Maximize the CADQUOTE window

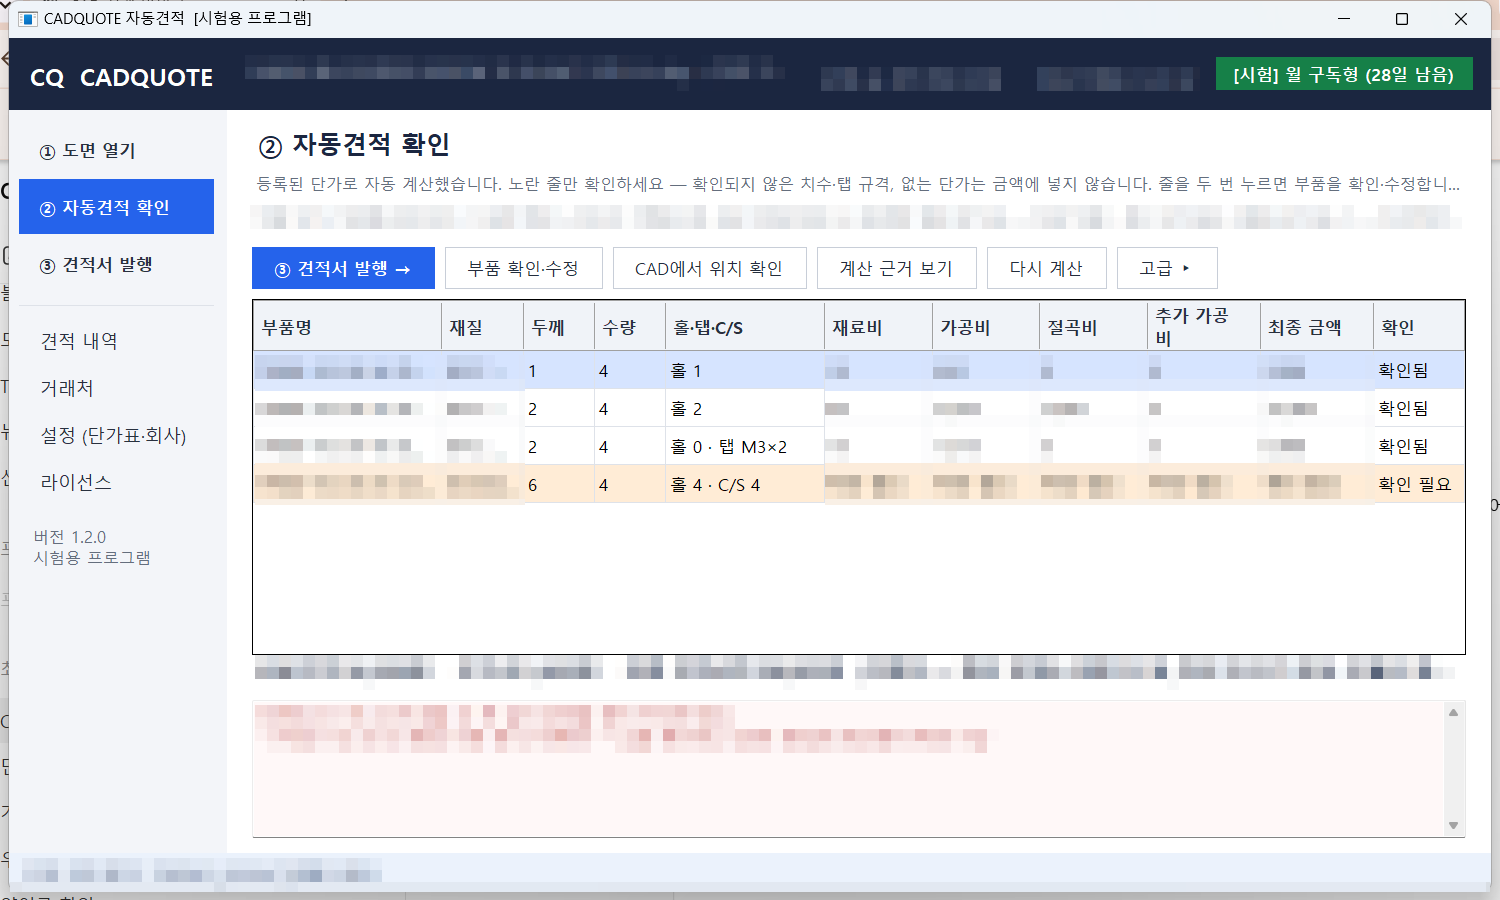click(1402, 19)
